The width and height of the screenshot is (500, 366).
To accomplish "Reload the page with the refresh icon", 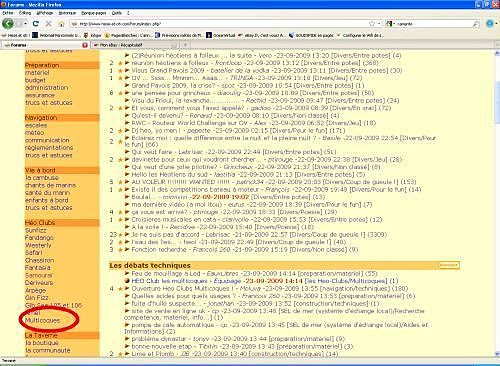I will click(x=36, y=24).
